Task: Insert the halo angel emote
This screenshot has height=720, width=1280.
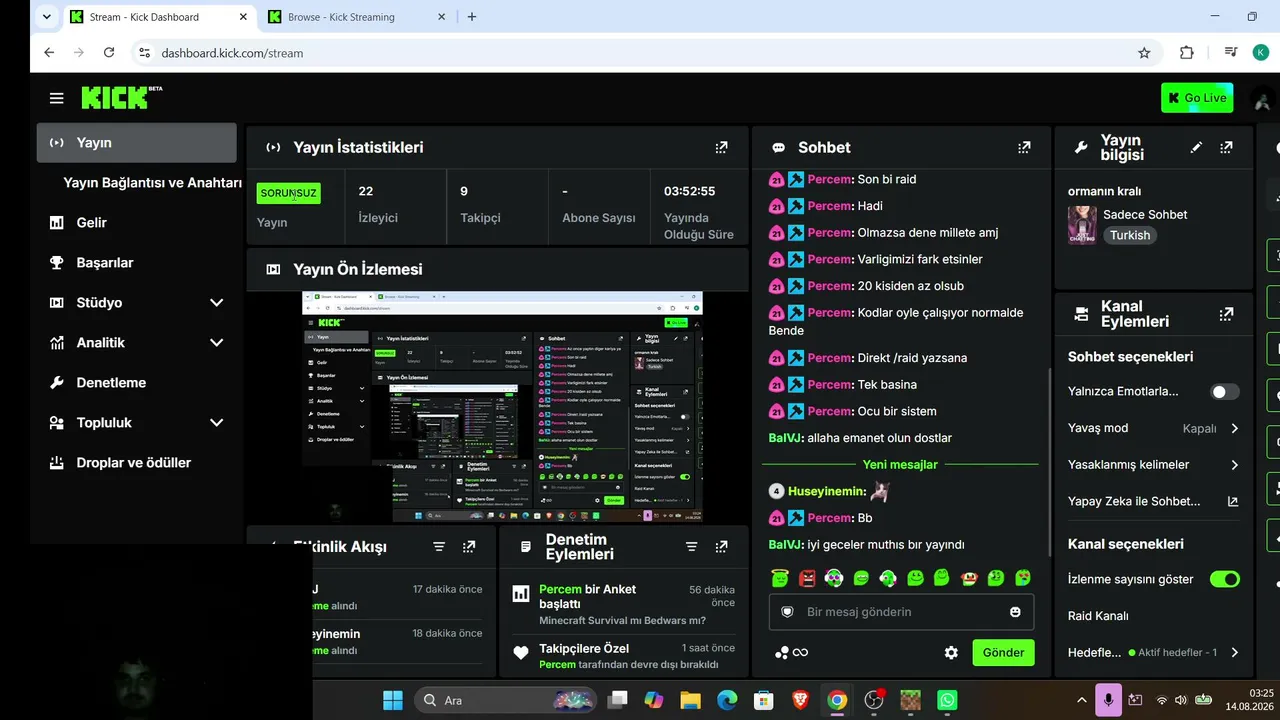Action: tap(780, 578)
